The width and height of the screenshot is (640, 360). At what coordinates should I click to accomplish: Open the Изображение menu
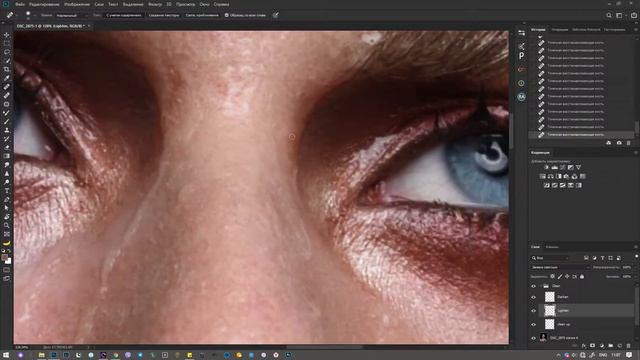click(77, 4)
